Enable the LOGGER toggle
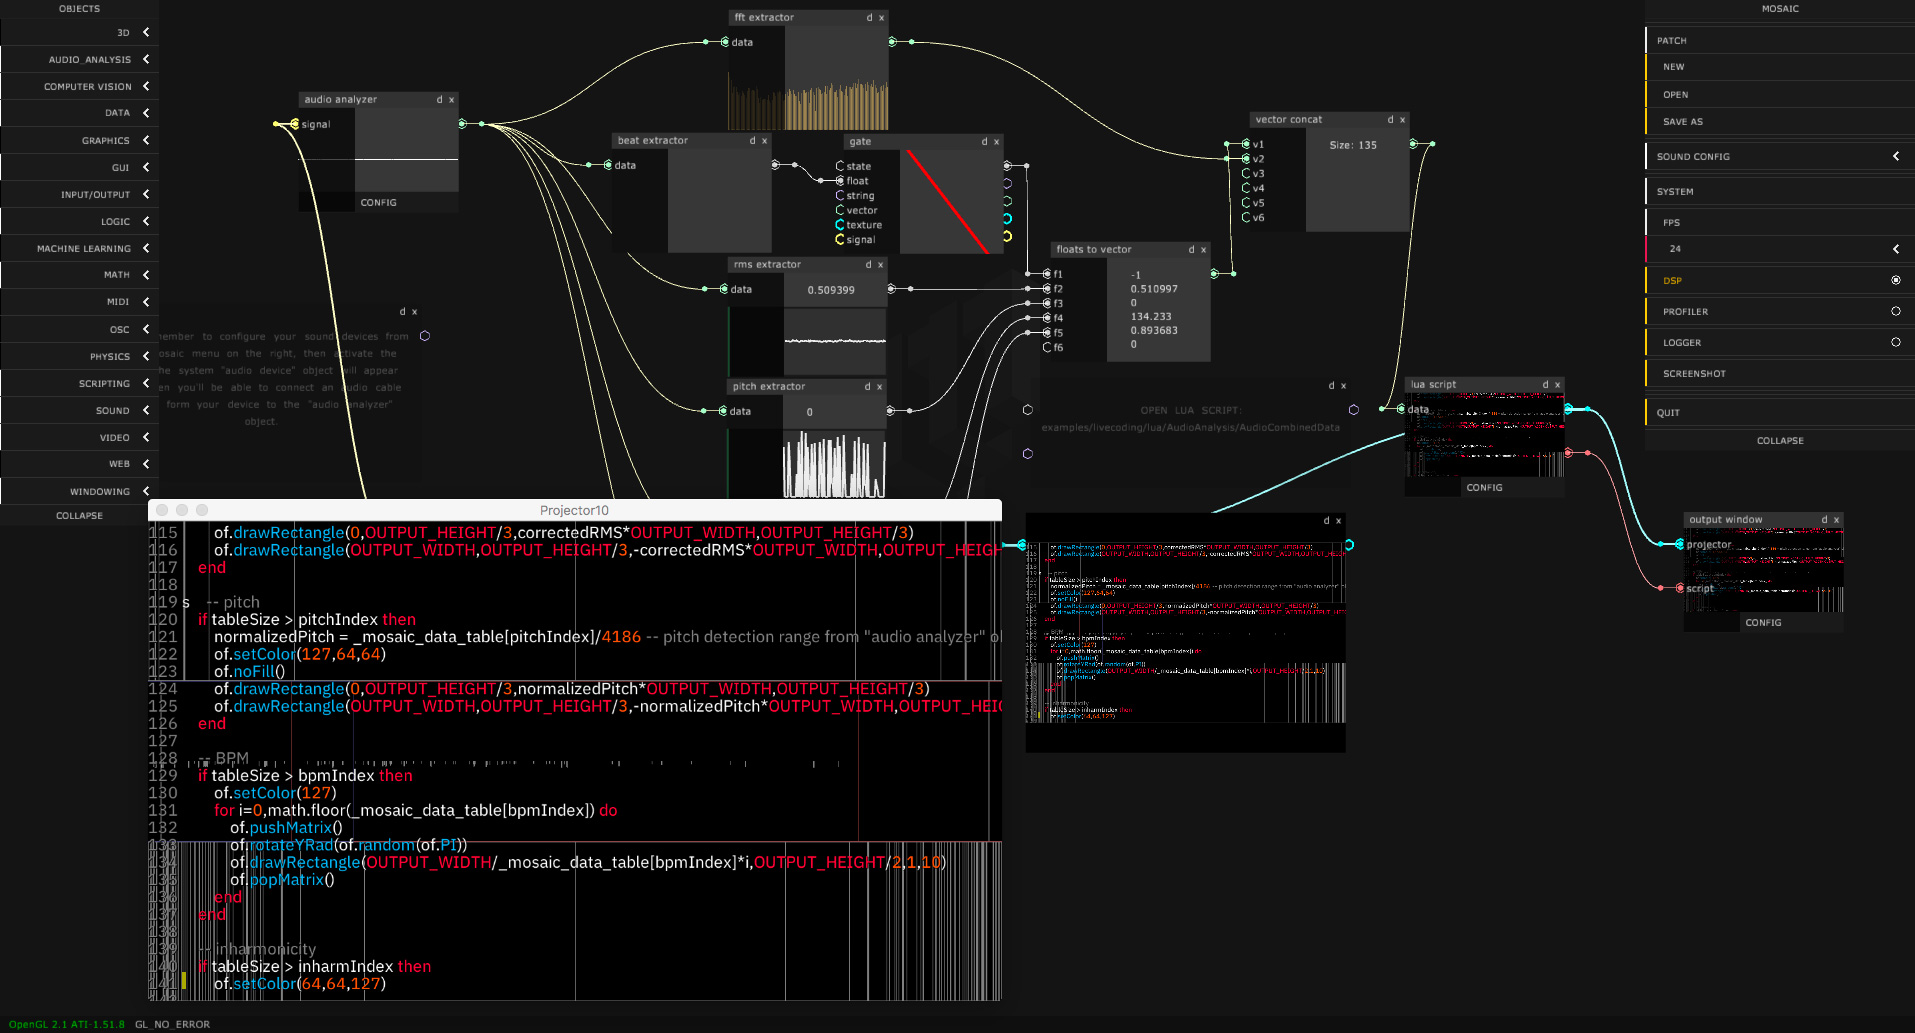The image size is (1915, 1033). pyautogui.click(x=1896, y=342)
